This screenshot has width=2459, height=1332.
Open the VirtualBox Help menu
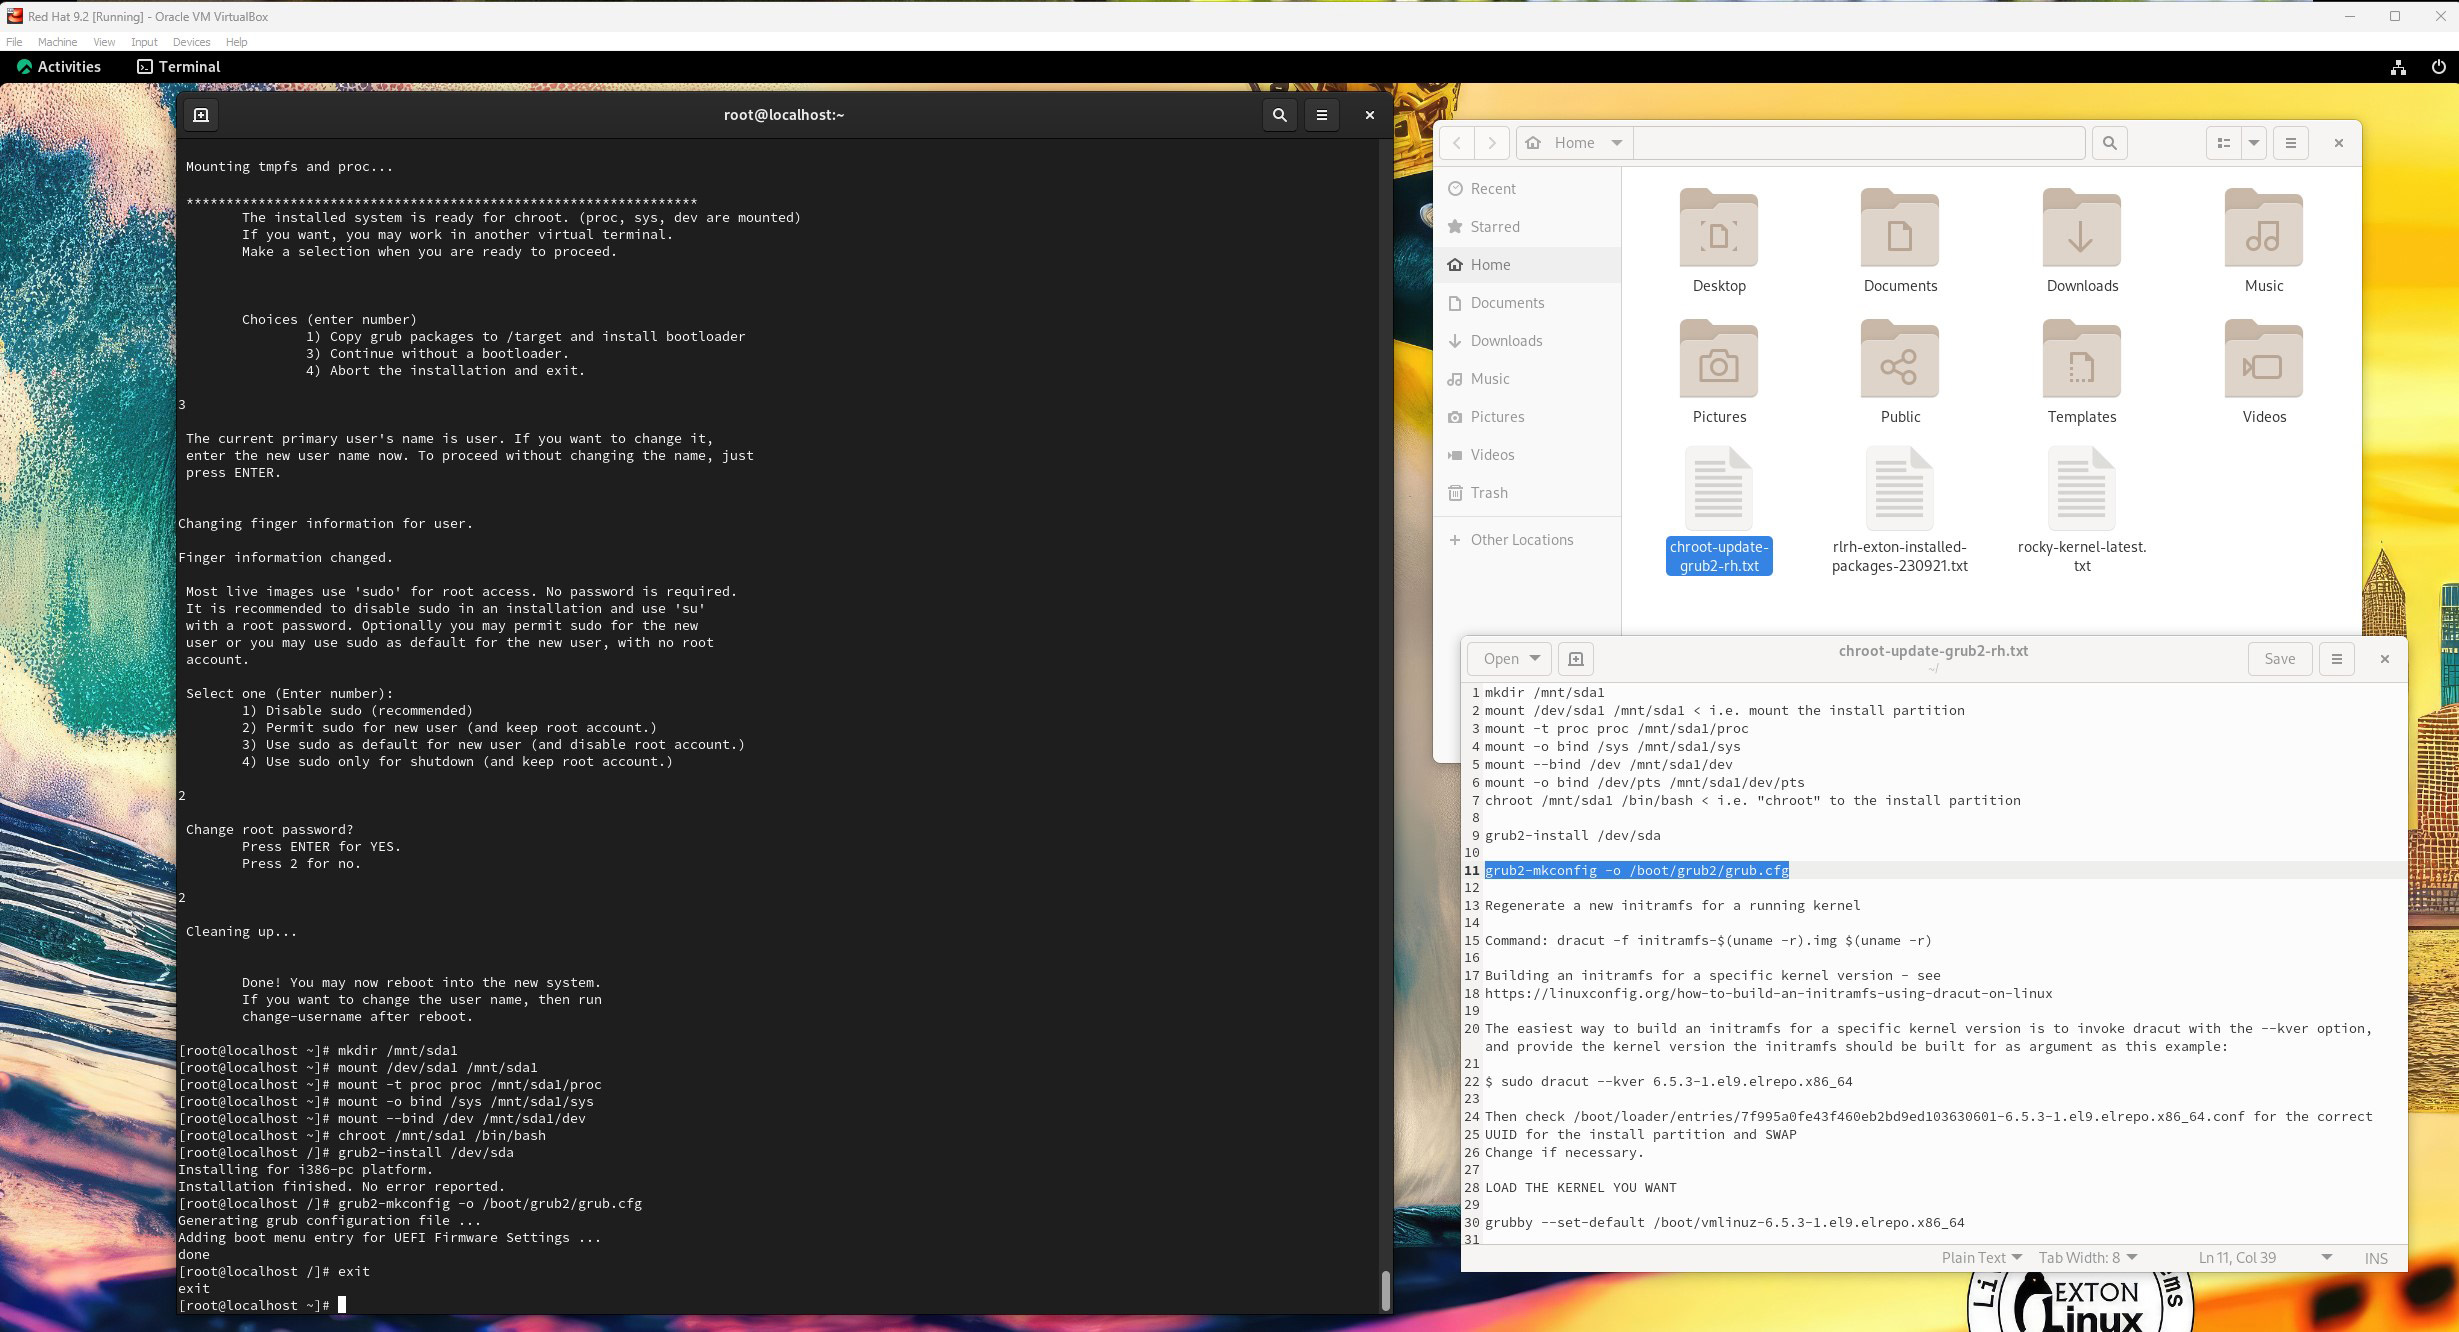236,42
